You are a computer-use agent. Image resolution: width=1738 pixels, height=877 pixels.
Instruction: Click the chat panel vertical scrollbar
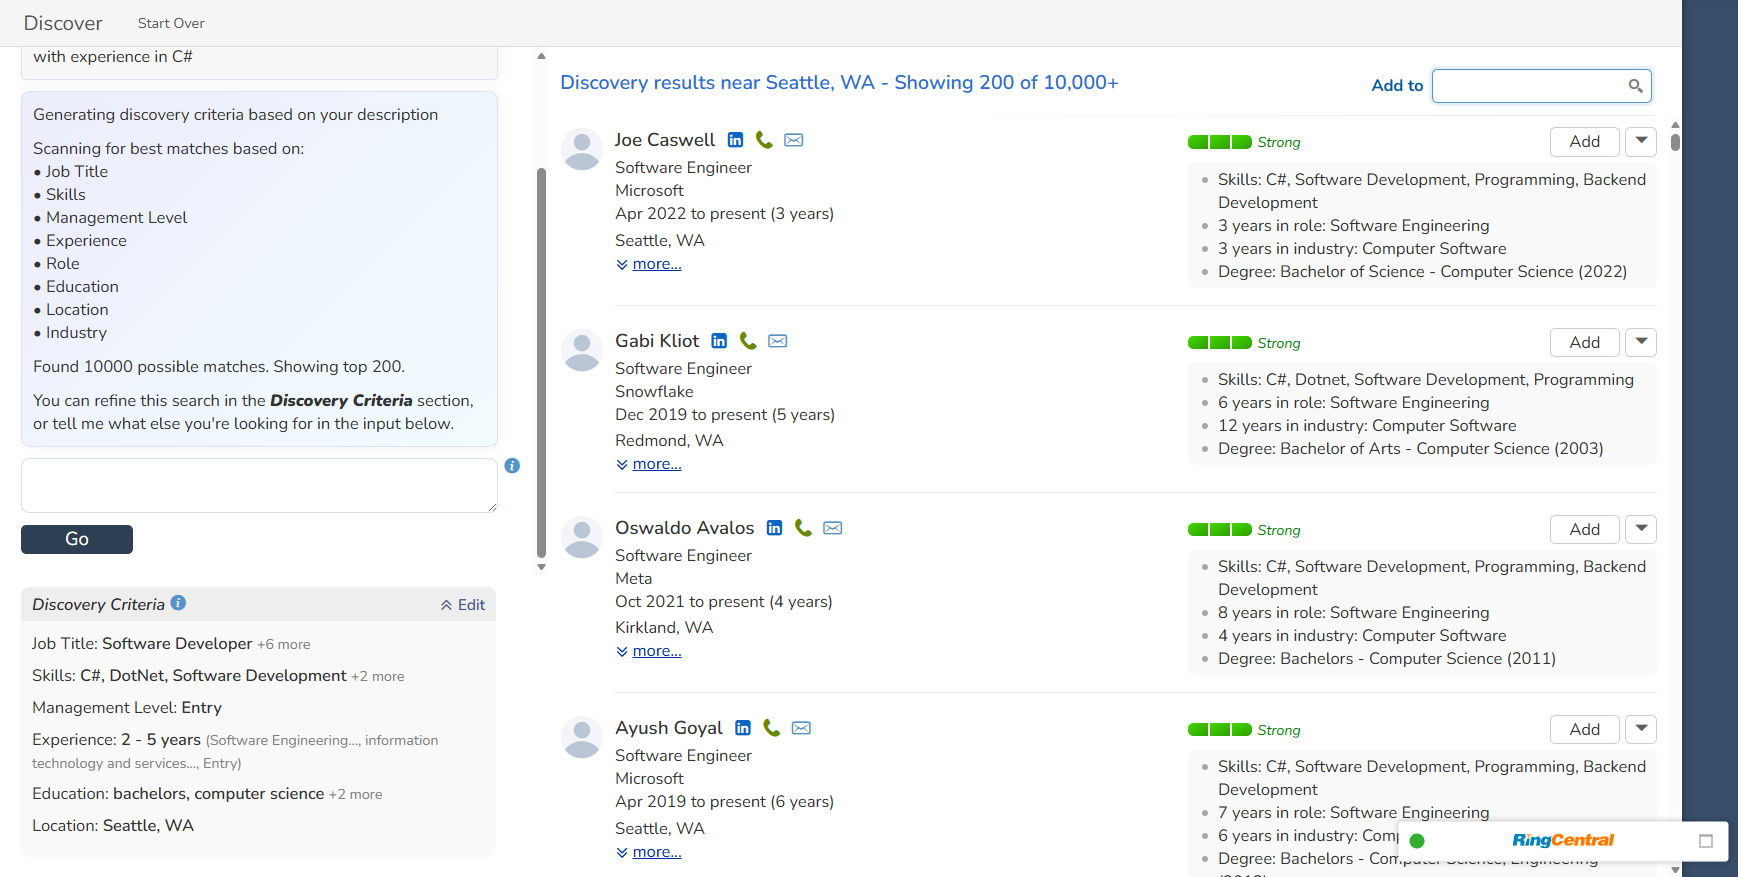click(x=541, y=360)
